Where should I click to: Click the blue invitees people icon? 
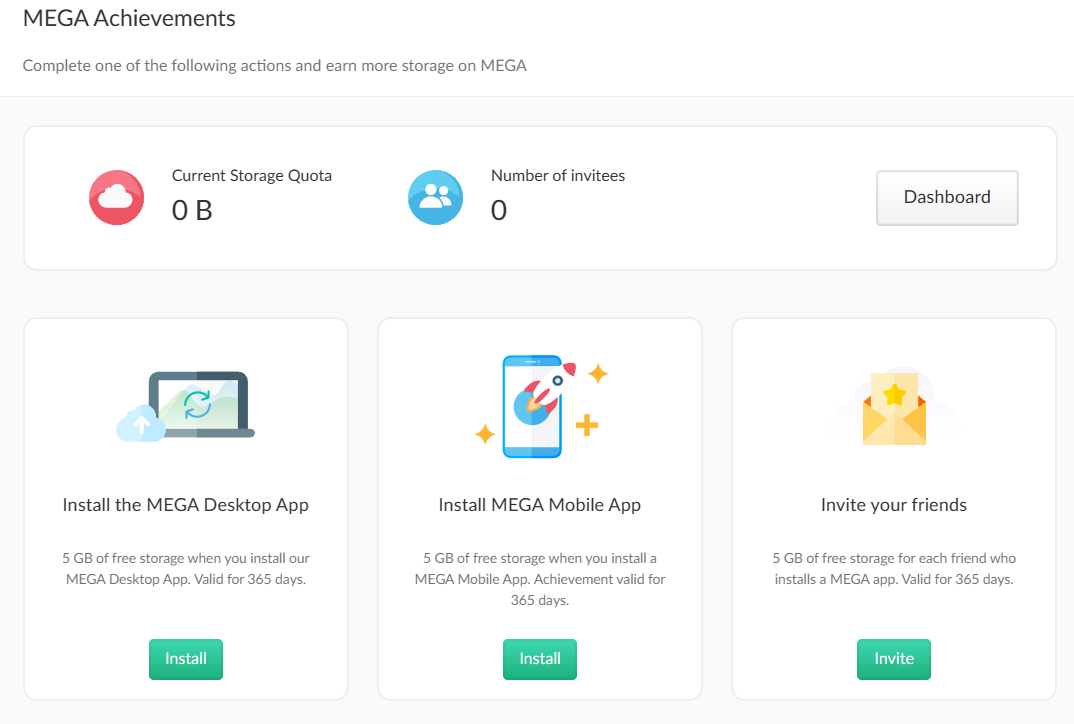(435, 197)
